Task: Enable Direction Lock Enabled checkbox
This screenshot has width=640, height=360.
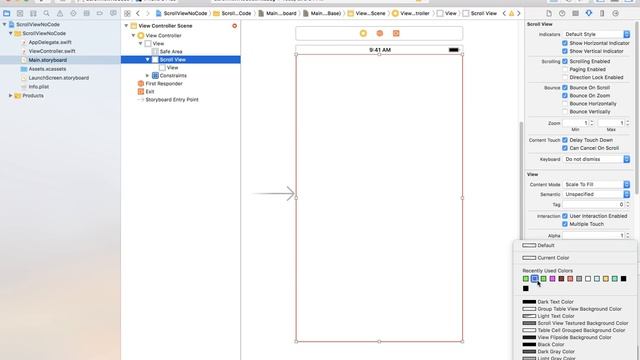Action: (x=565, y=77)
